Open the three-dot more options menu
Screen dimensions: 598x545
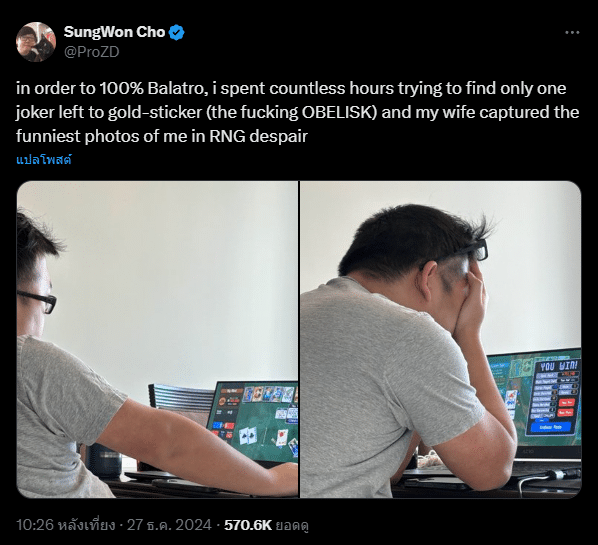572,33
